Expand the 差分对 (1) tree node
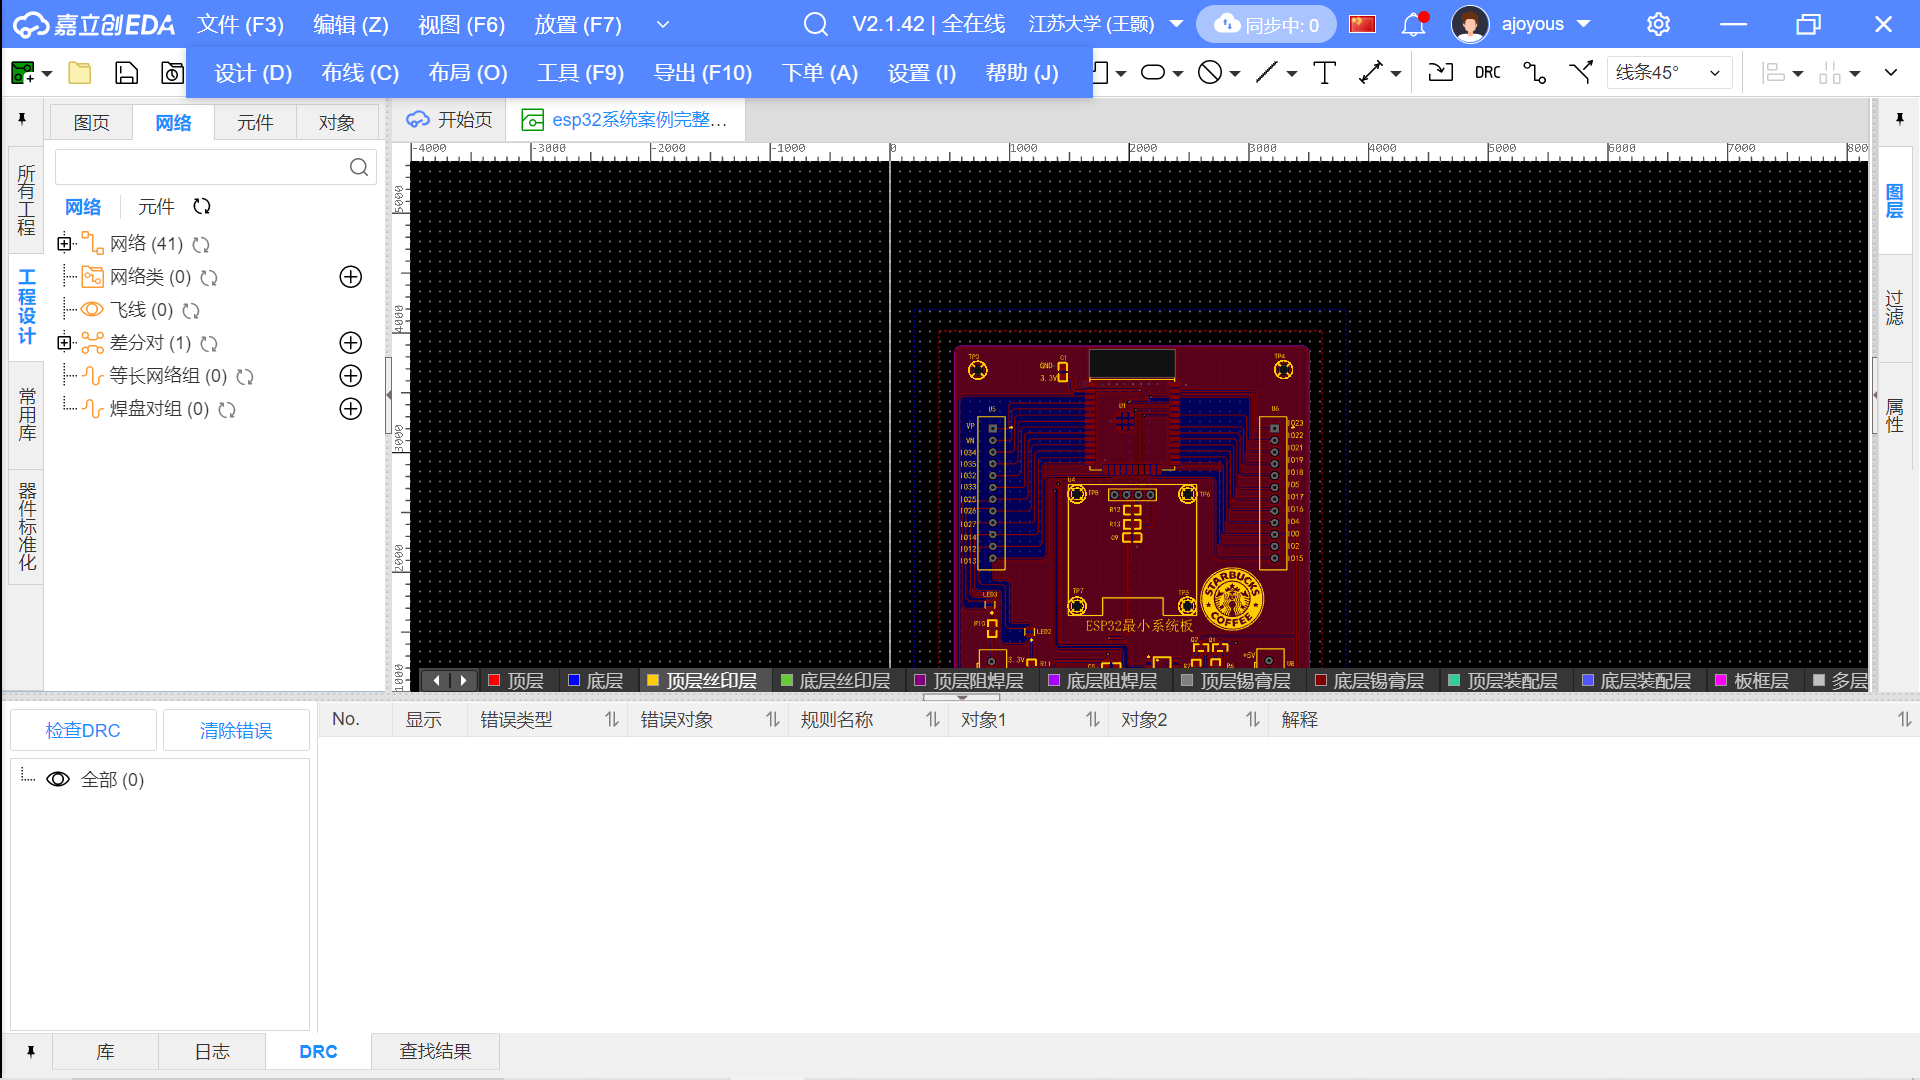Image resolution: width=1920 pixels, height=1080 pixels. (x=65, y=343)
